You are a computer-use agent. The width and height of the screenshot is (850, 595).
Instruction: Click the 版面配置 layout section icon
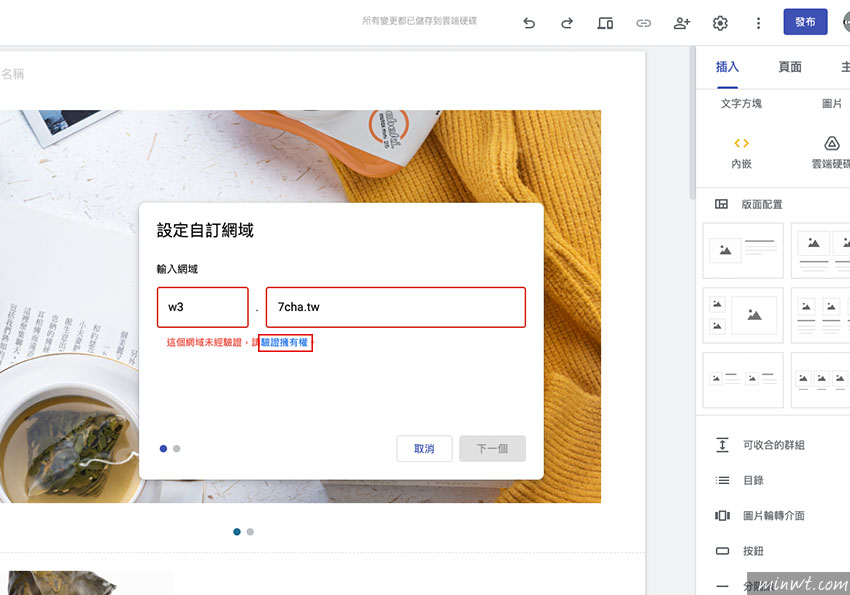721,204
